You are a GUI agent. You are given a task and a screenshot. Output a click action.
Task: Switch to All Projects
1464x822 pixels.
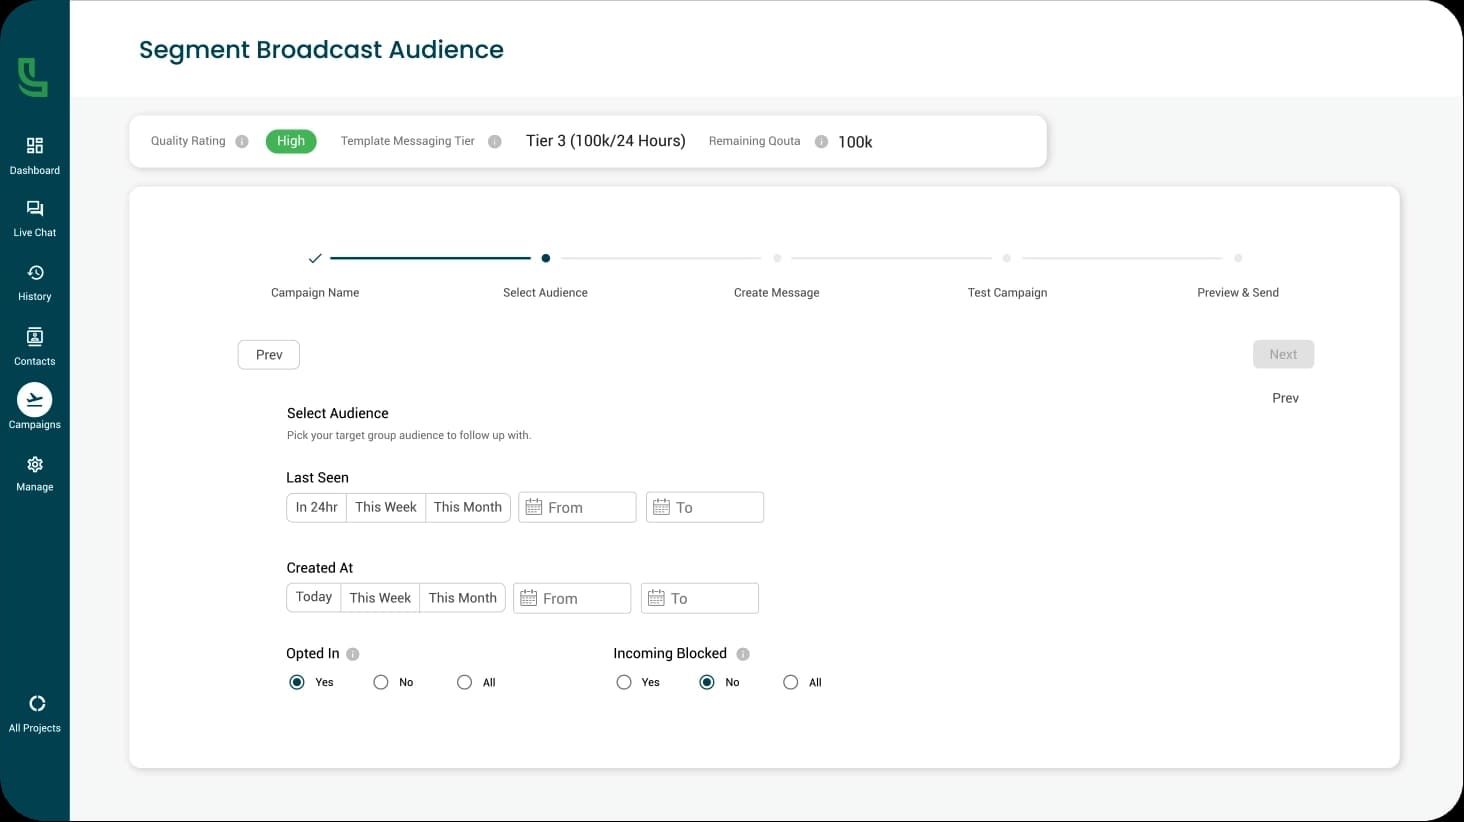point(35,714)
